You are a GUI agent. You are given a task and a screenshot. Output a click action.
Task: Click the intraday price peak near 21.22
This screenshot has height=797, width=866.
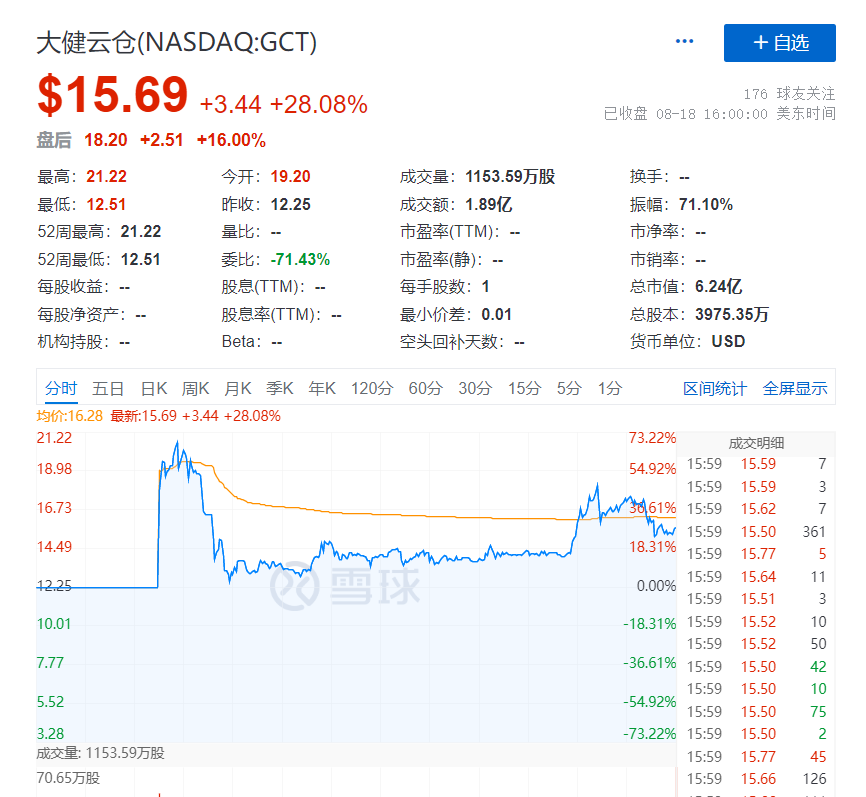pos(177,442)
